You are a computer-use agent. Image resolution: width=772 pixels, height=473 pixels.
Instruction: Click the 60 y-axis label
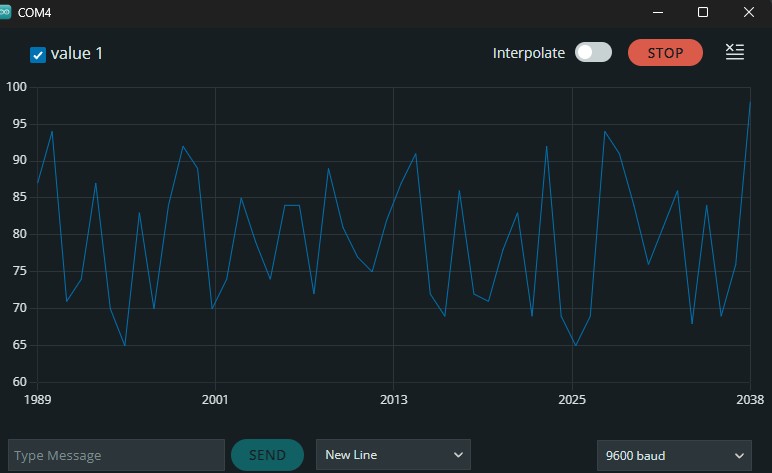[20, 381]
